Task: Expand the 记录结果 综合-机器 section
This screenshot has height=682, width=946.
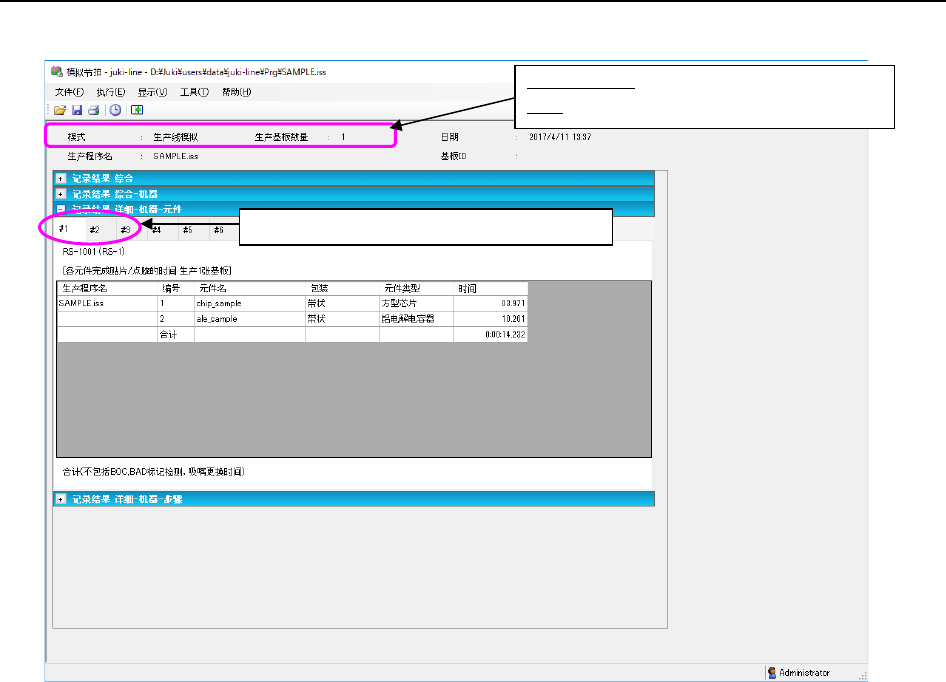Action: [60, 194]
